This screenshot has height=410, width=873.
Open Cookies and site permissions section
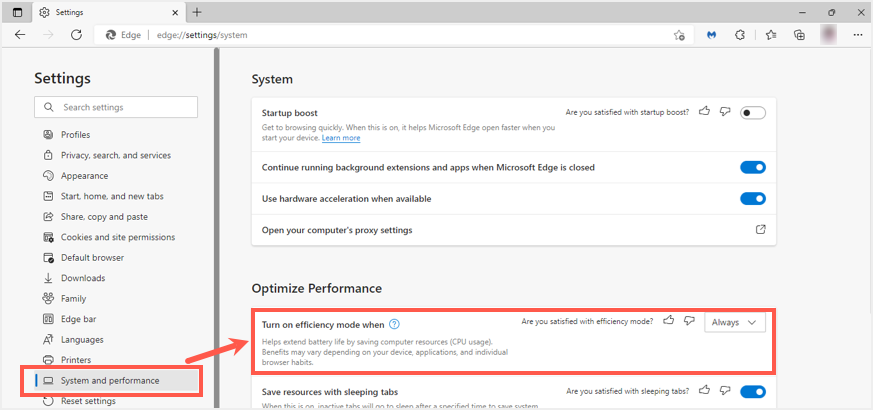coord(116,237)
